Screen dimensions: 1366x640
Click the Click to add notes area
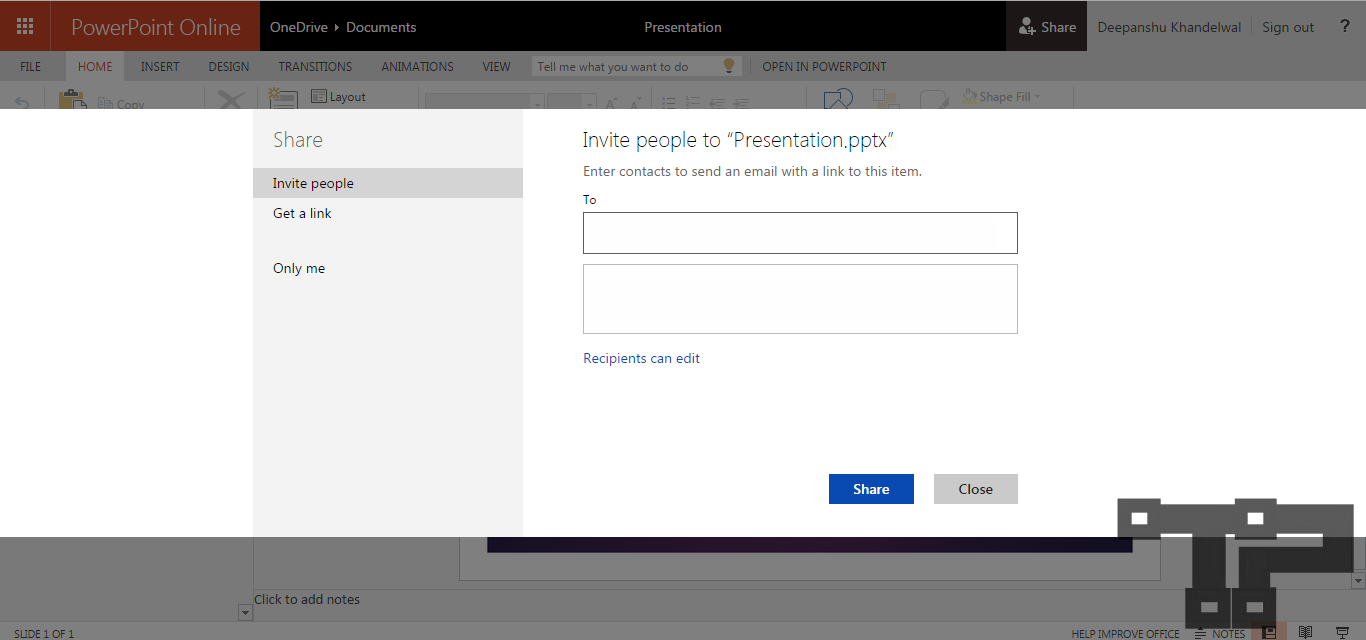click(x=307, y=599)
